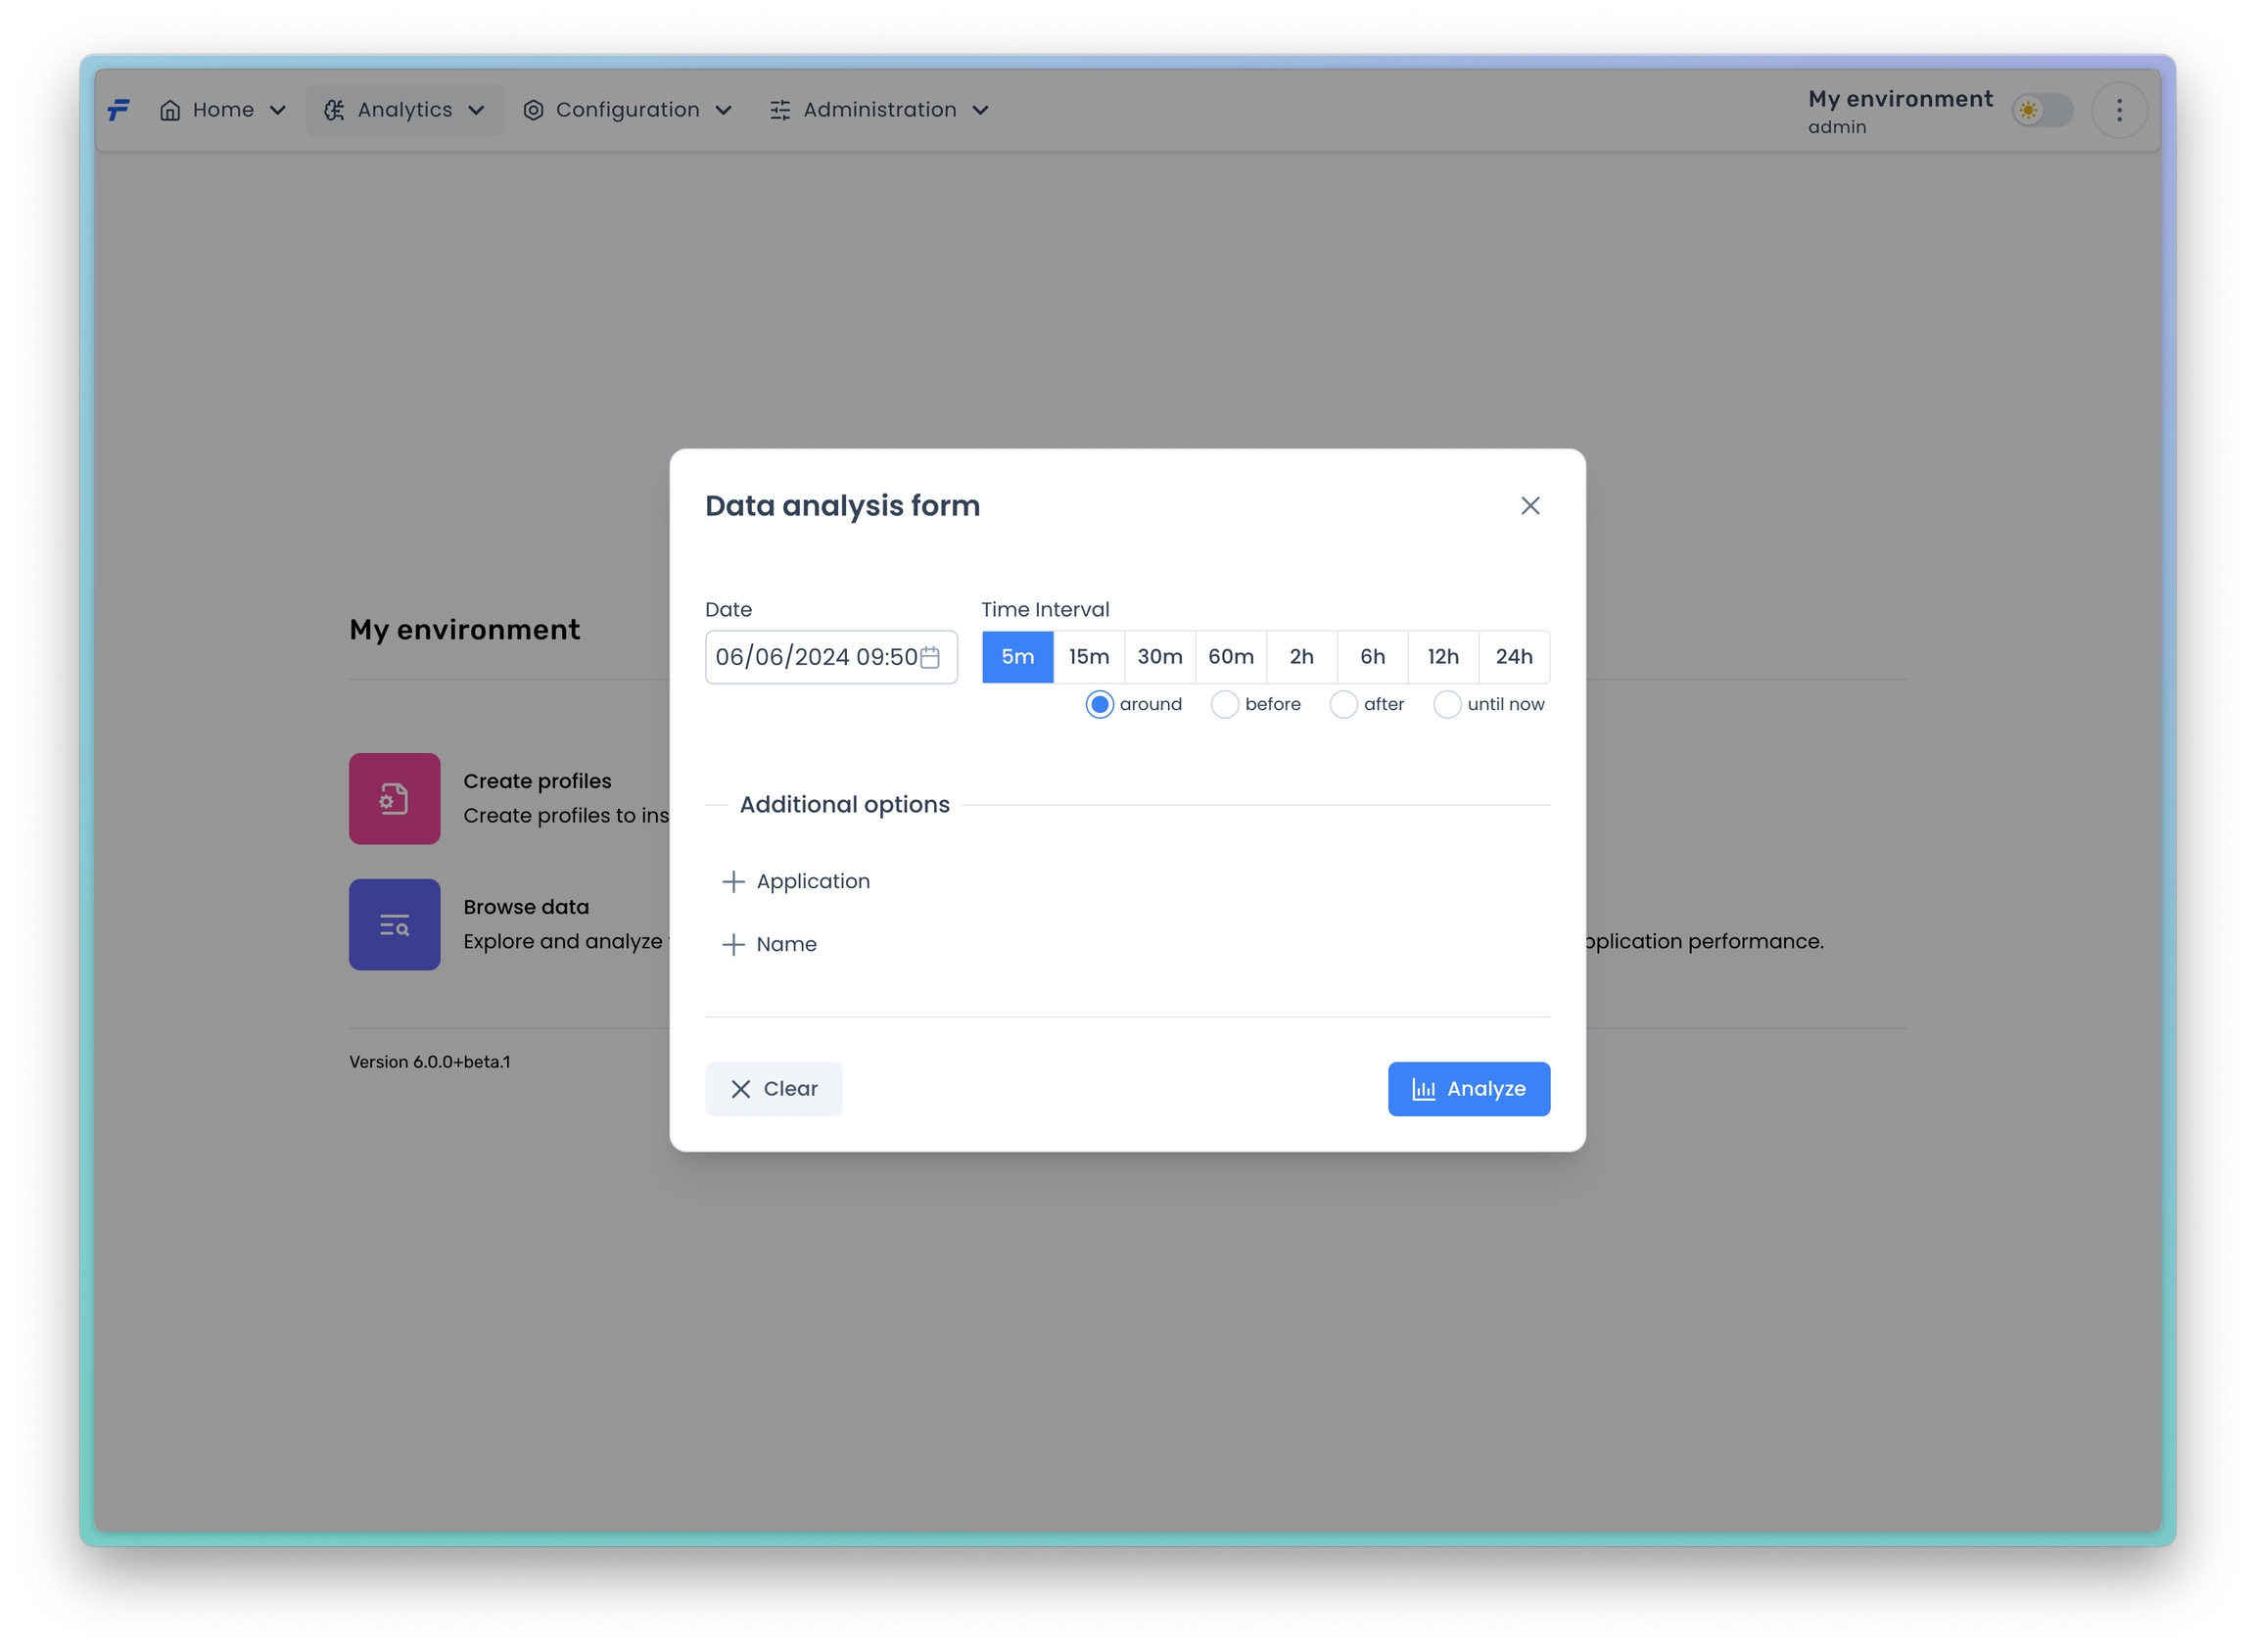Close the Data analysis form dialog
This screenshot has width=2256, height=1652.
[1529, 506]
